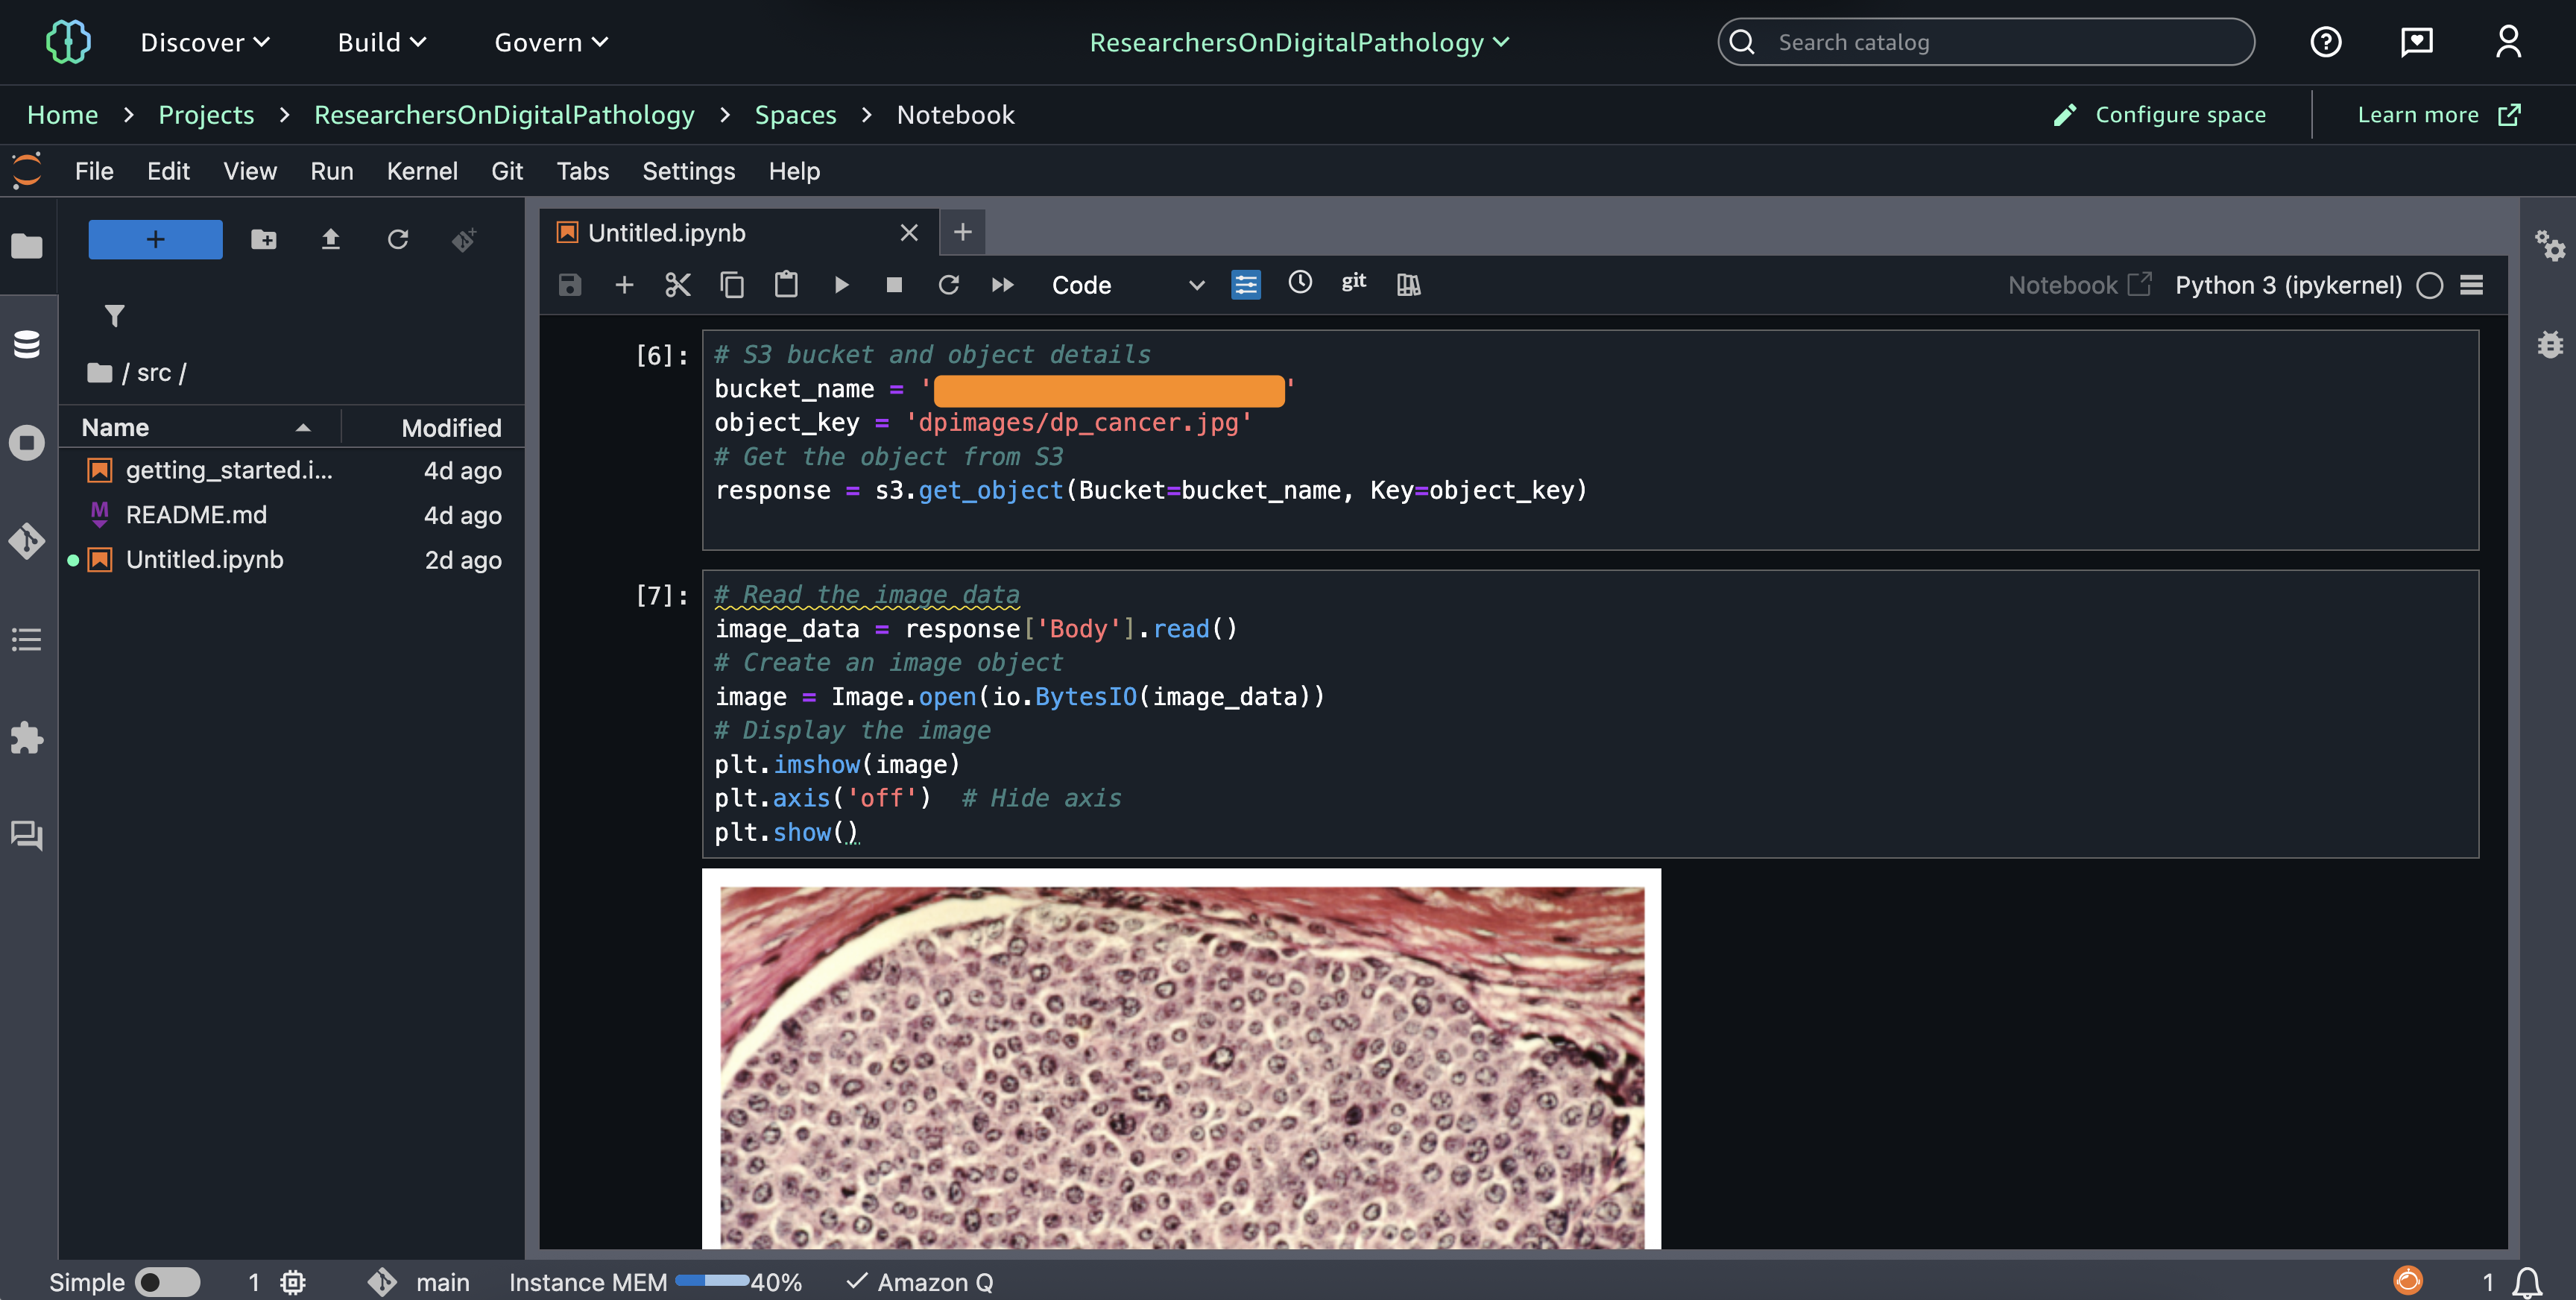This screenshot has width=2576, height=1300.
Task: Expand the ResearchersOnDigitalPathology project selector
Action: [x=1298, y=42]
